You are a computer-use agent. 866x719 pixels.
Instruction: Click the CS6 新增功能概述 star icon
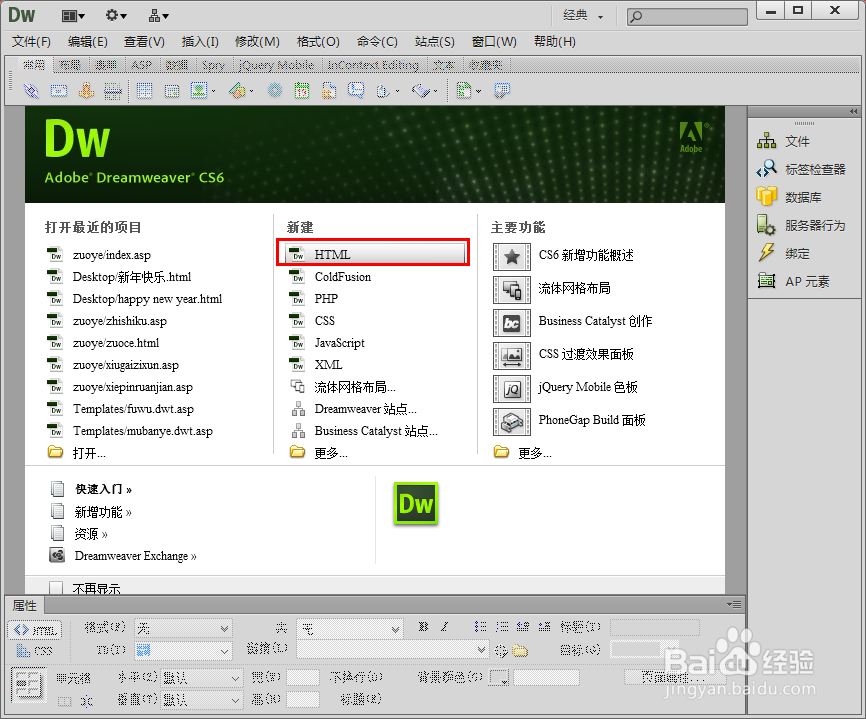point(512,256)
